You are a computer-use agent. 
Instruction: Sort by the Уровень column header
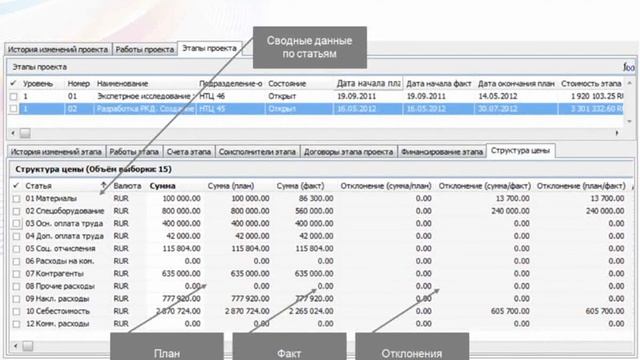pos(38,84)
